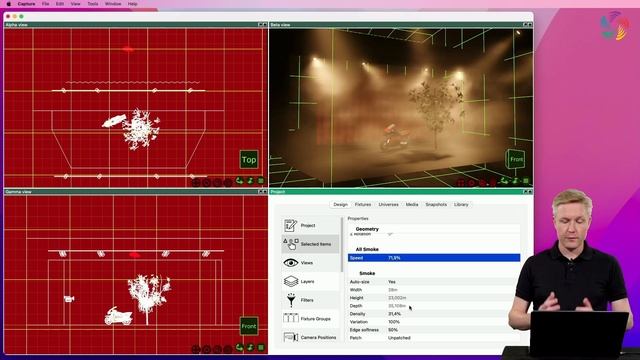Select the red highlighted smoke object in Alpha view
The height and width of the screenshot is (360, 640).
(128, 49)
